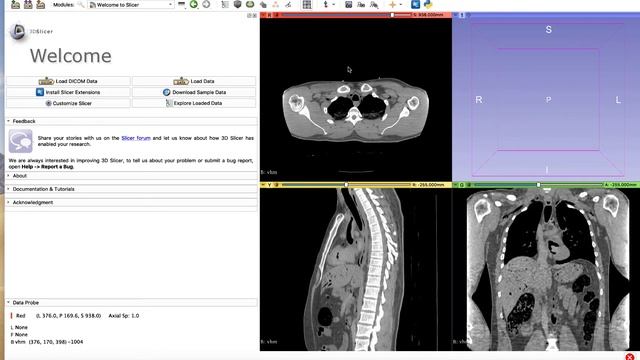
Task: Click the green slice view G label
Action: pyautogui.click(x=462, y=185)
